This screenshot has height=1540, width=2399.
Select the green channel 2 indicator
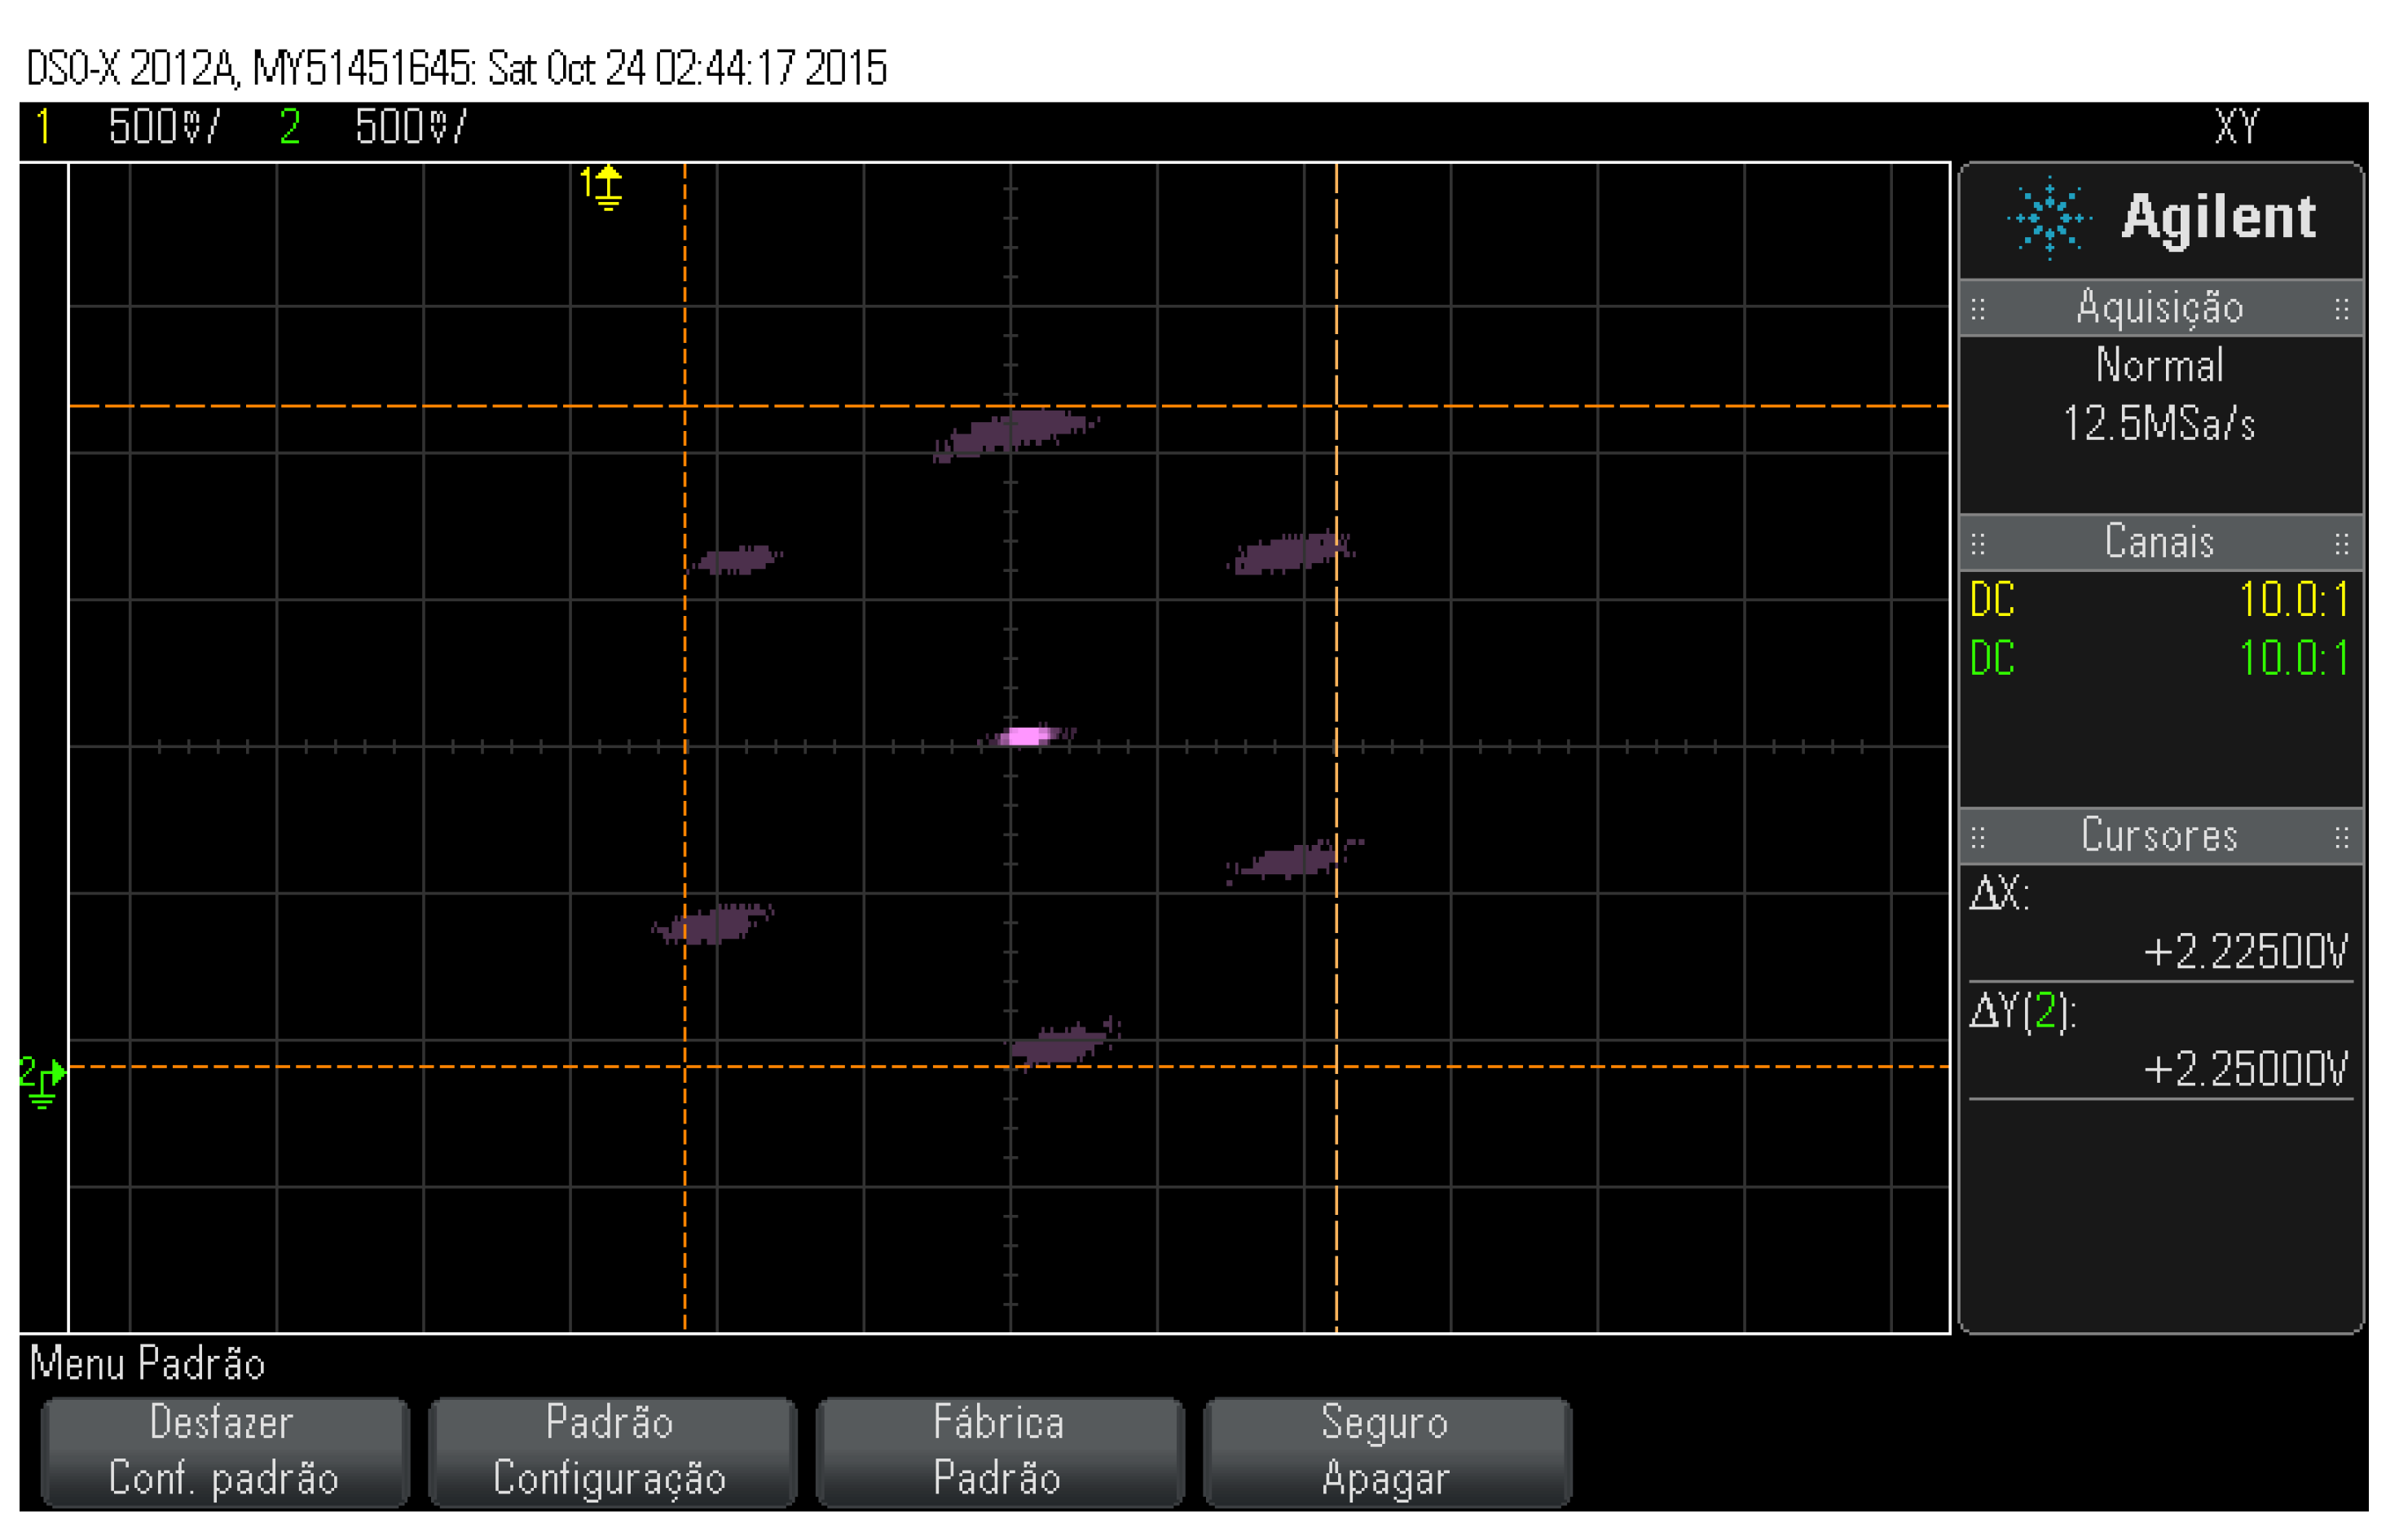pyautogui.click(x=290, y=127)
